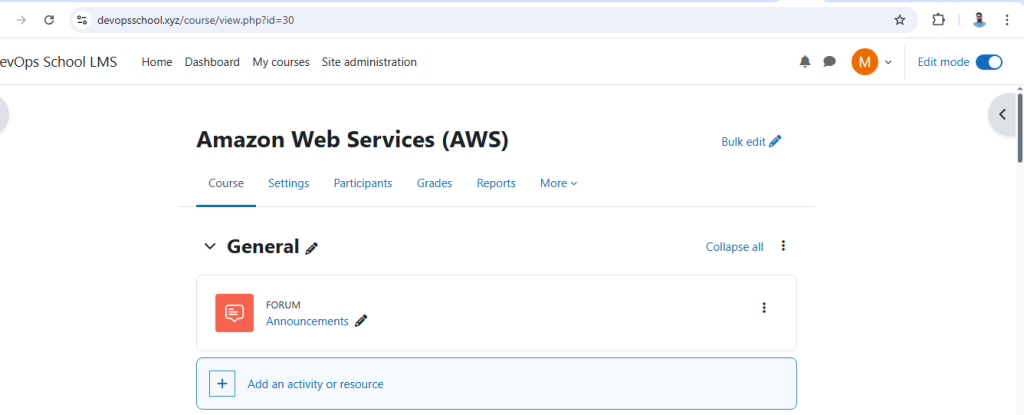1024x415 pixels.
Task: Click the orange forum activity icon
Action: pos(234,313)
